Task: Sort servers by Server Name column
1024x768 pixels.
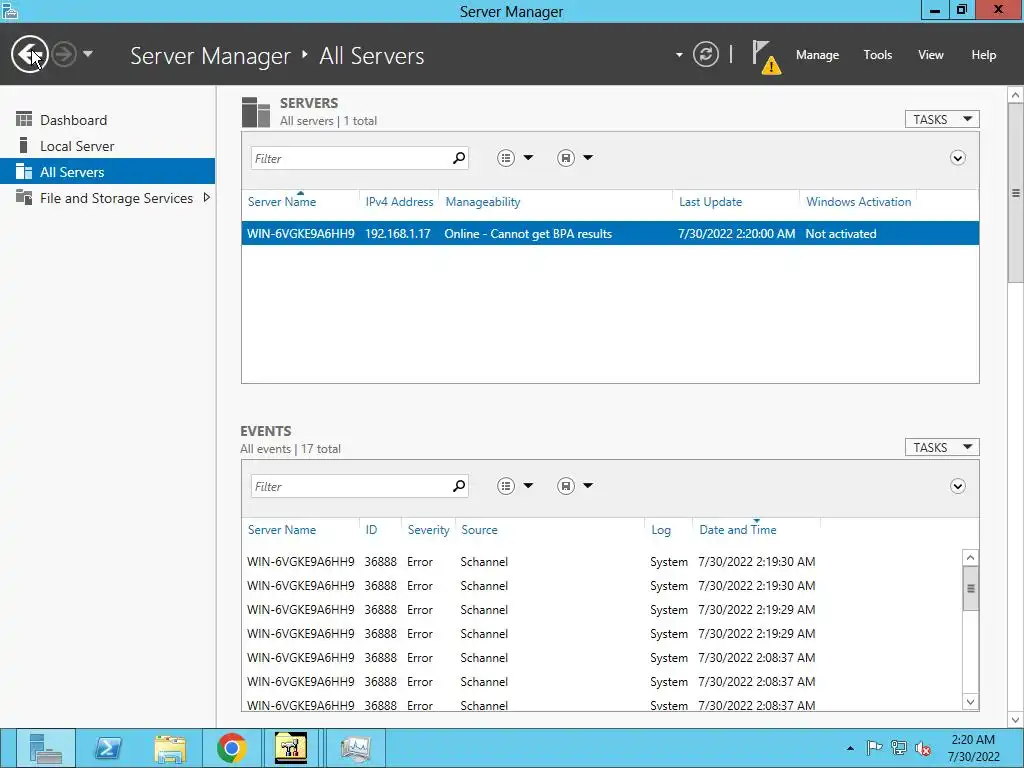Action: tap(281, 202)
